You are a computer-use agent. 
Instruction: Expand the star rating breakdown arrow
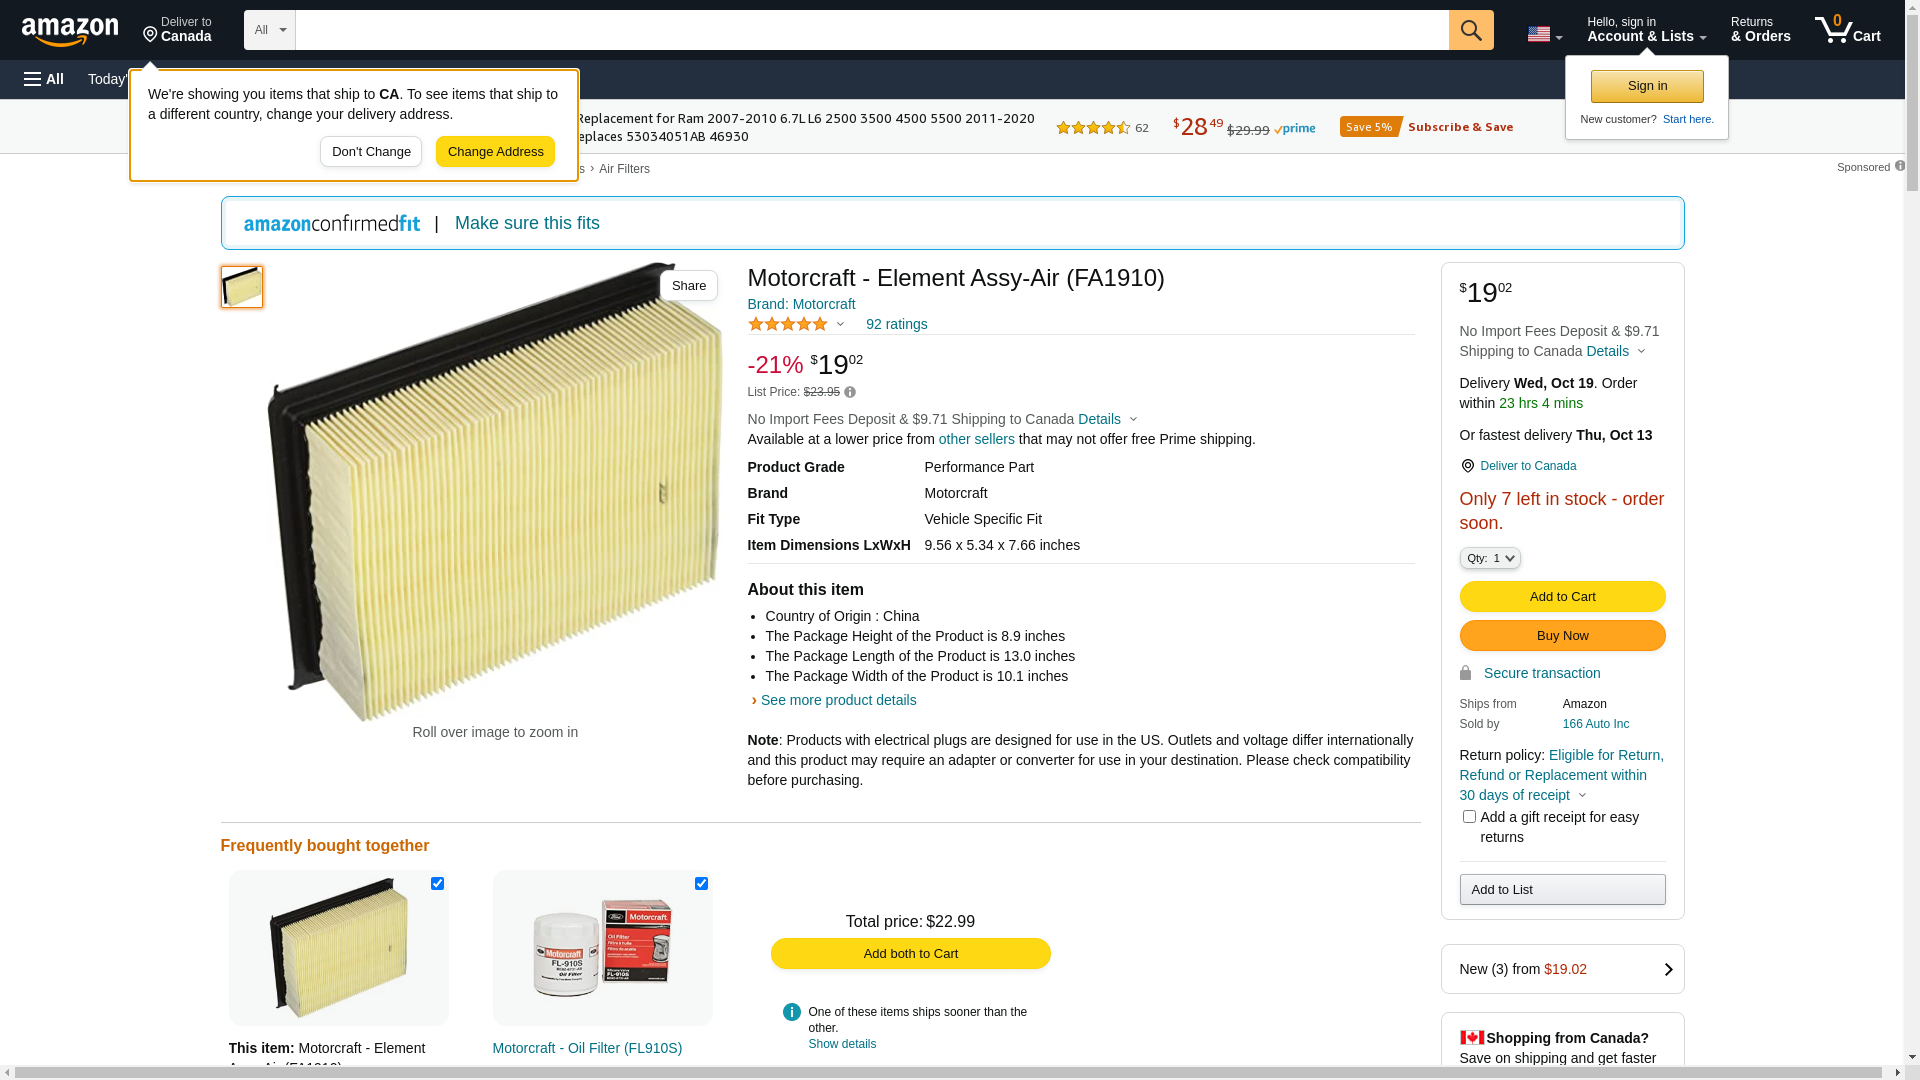click(x=840, y=324)
